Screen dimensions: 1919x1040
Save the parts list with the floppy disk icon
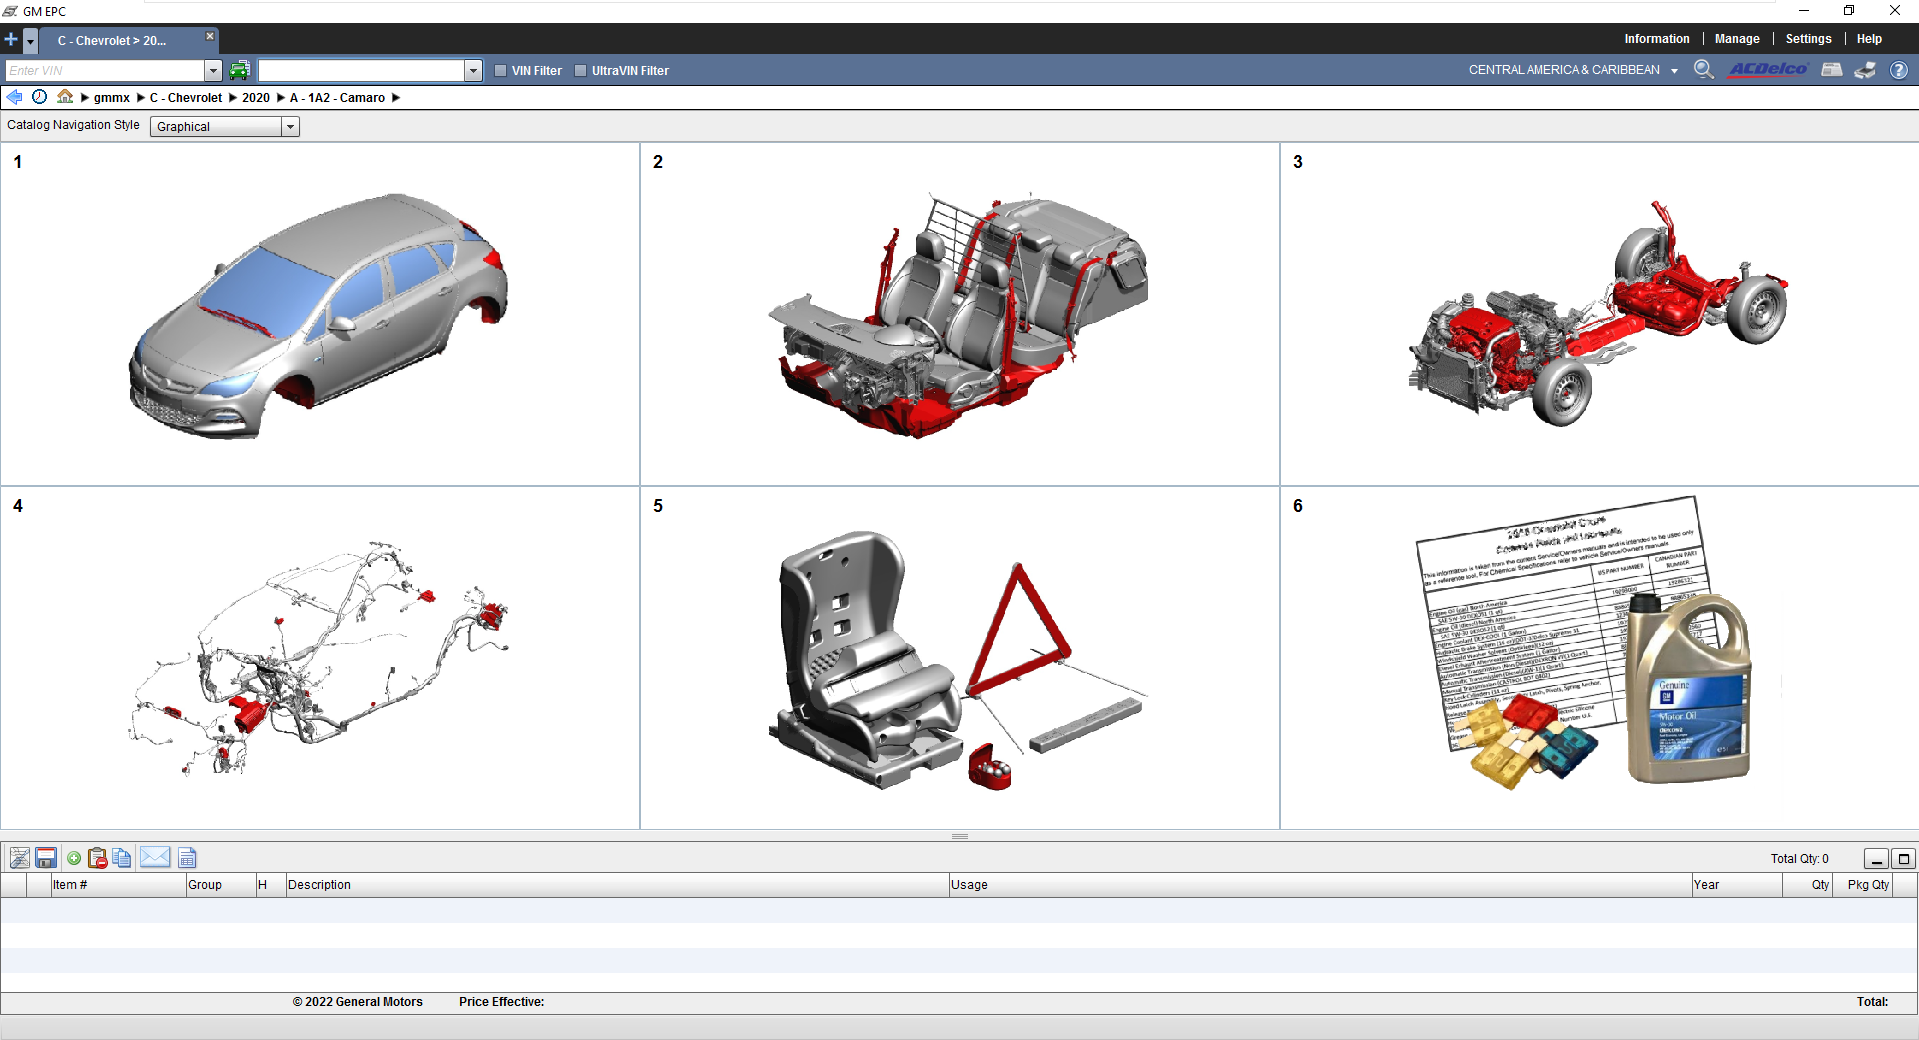click(46, 858)
